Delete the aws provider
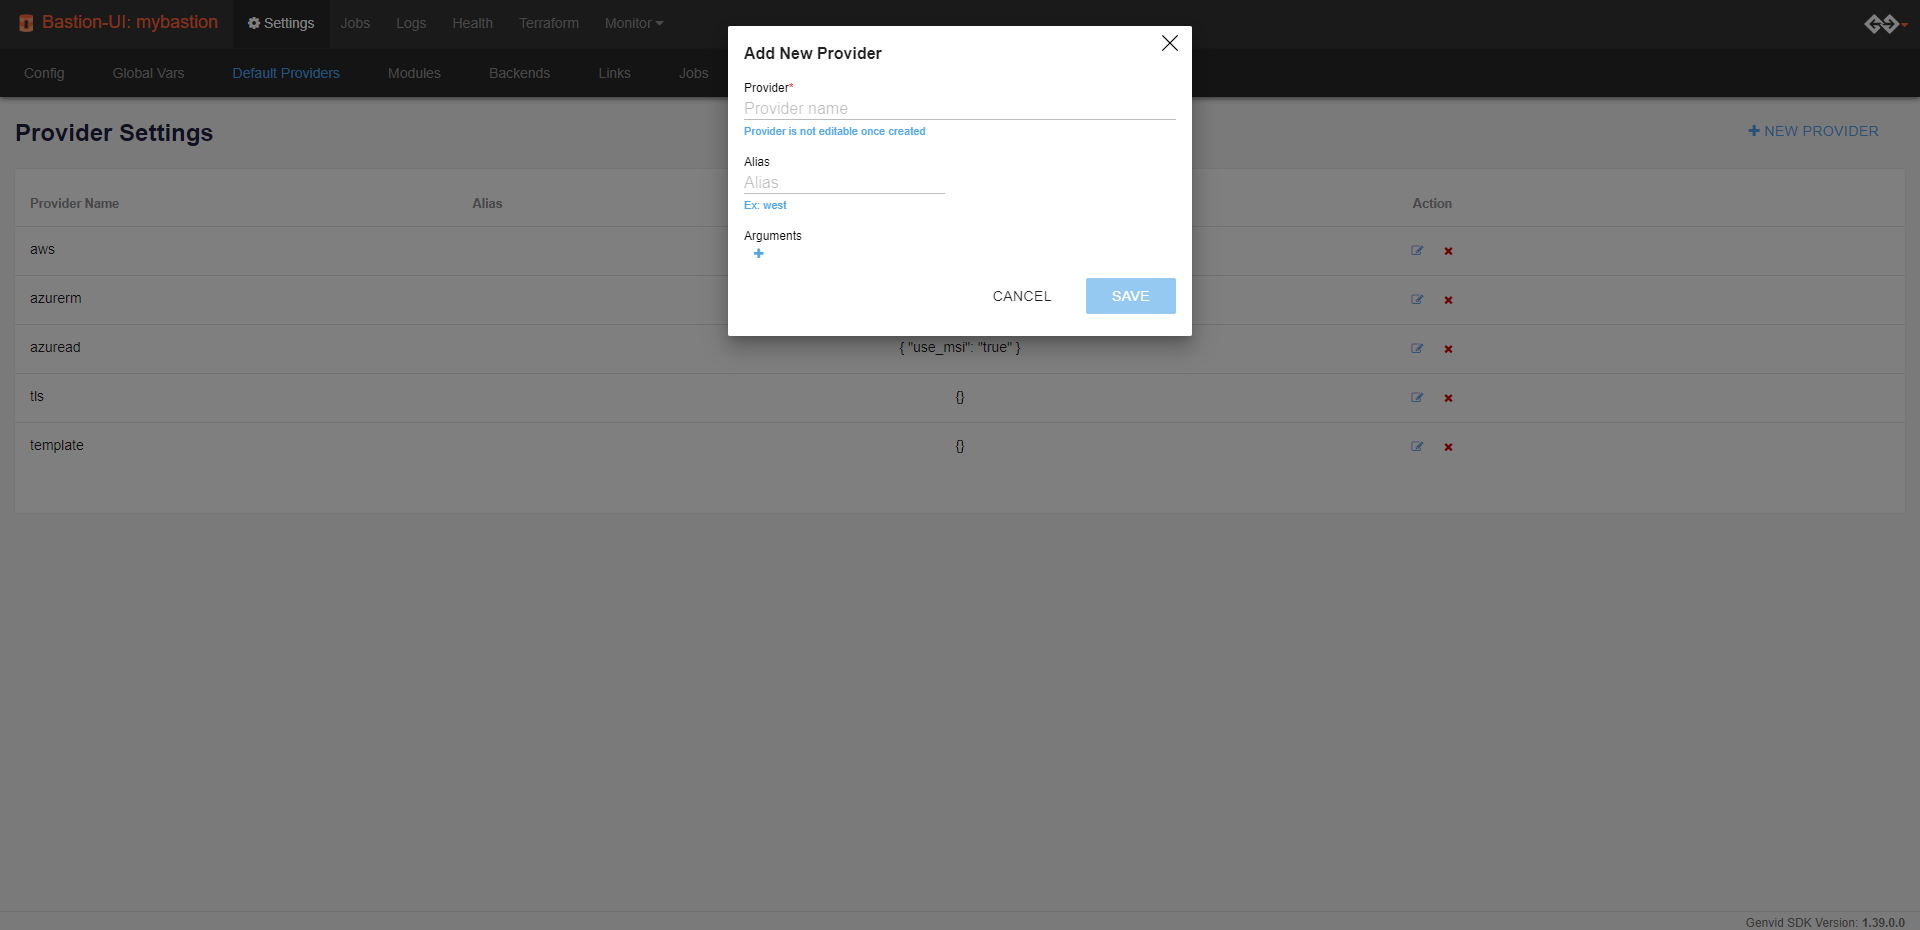This screenshot has width=1920, height=930. 1448,251
